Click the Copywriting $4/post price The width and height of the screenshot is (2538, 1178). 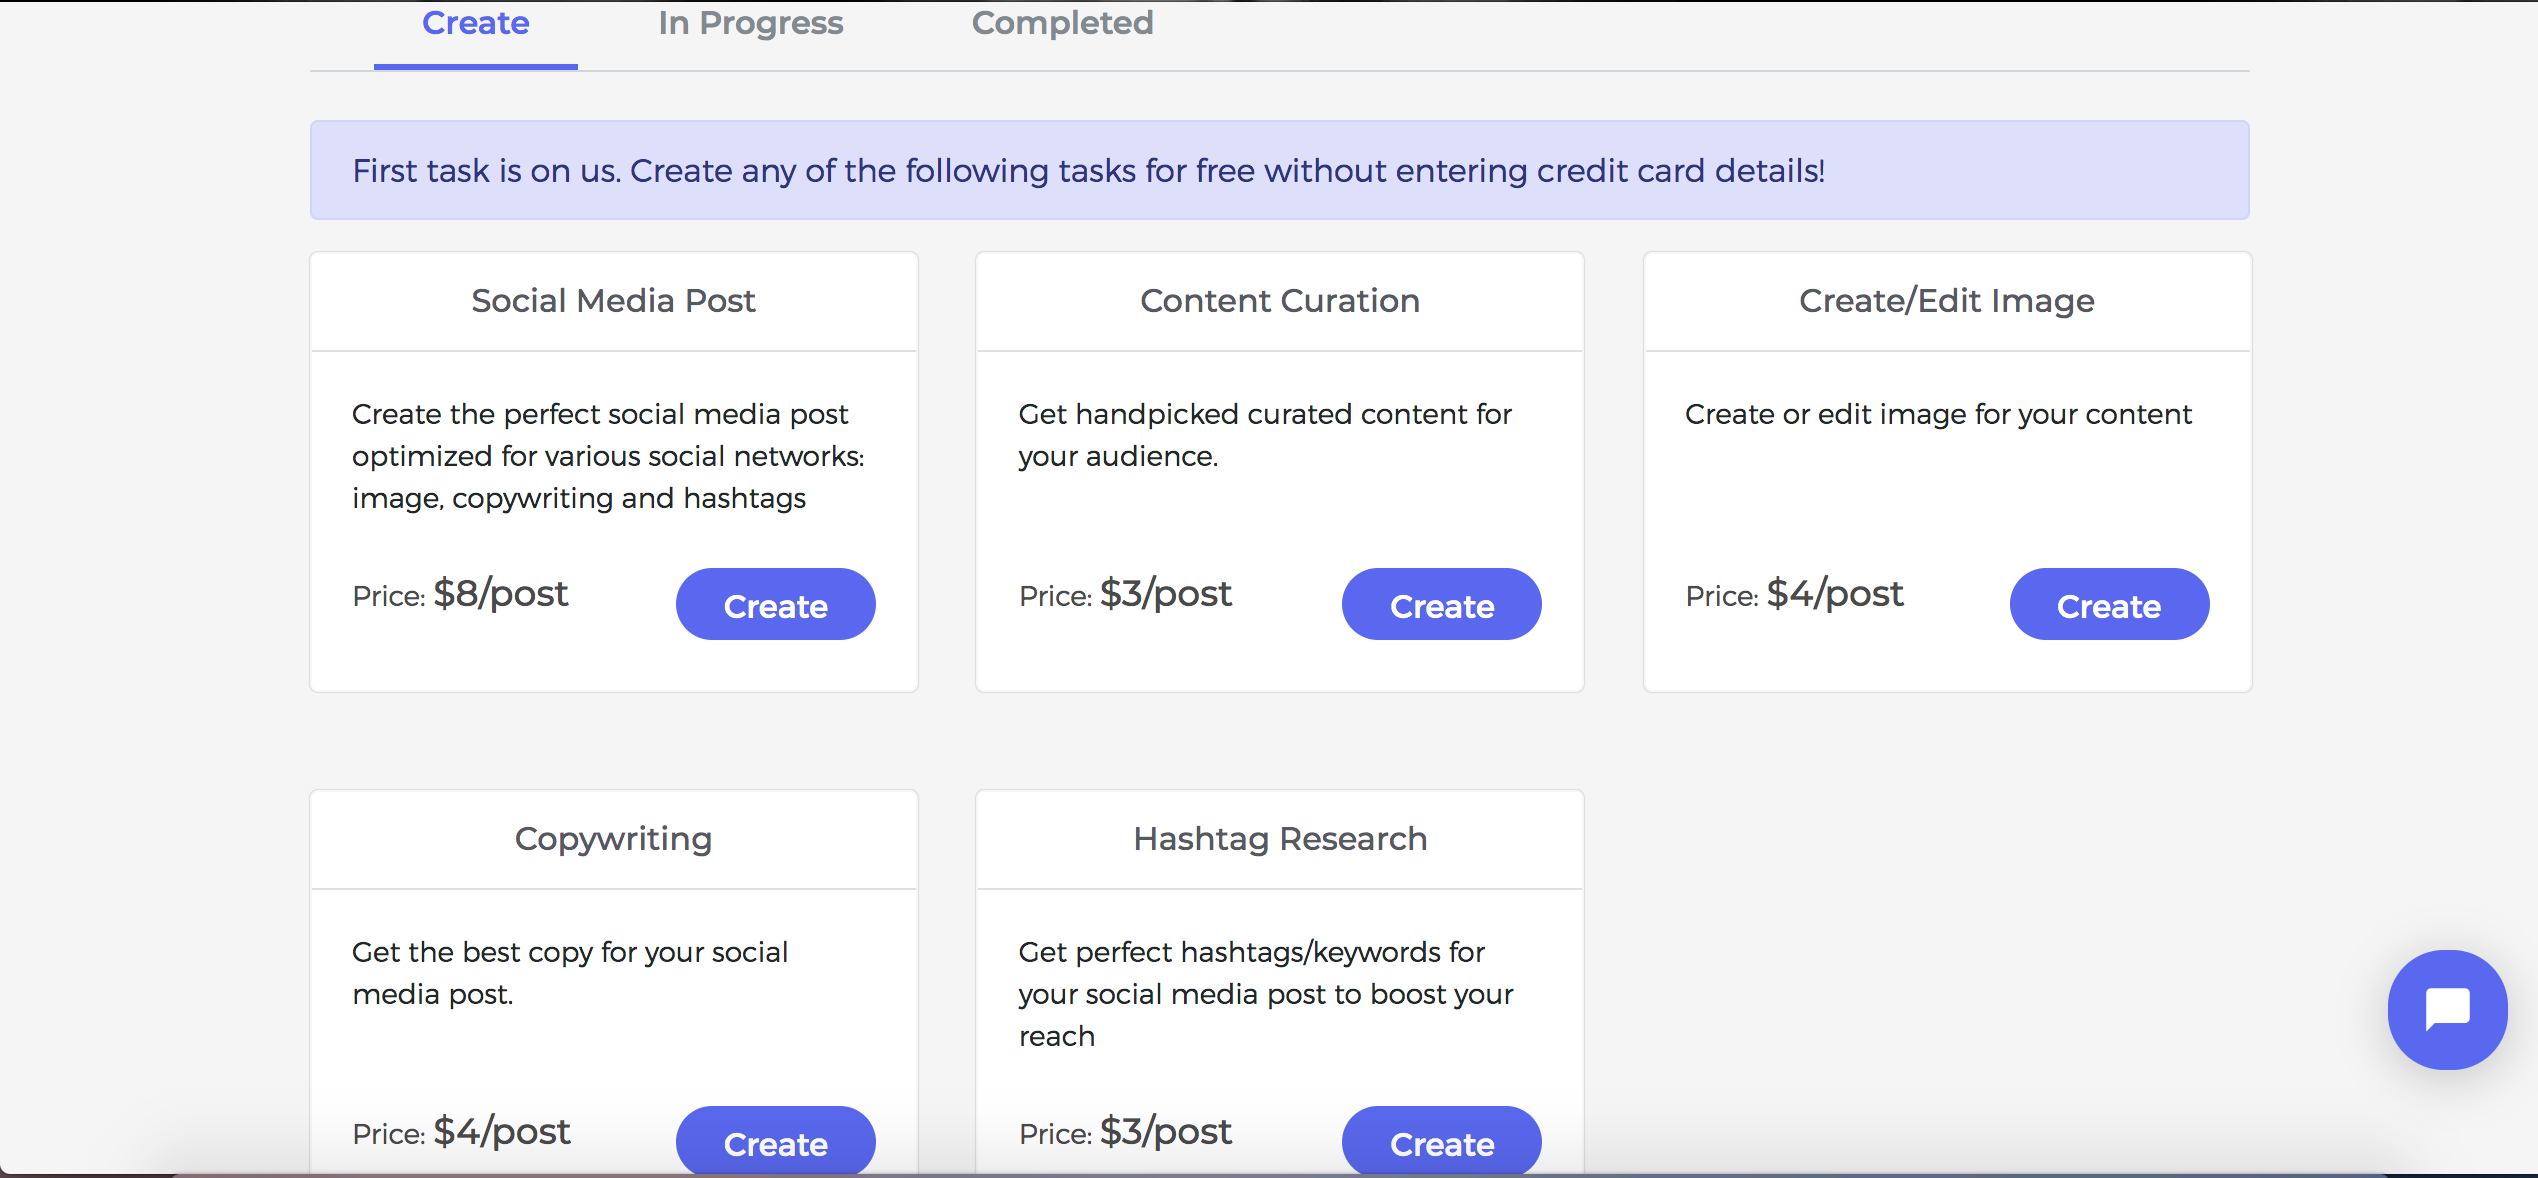pyautogui.click(x=502, y=1132)
